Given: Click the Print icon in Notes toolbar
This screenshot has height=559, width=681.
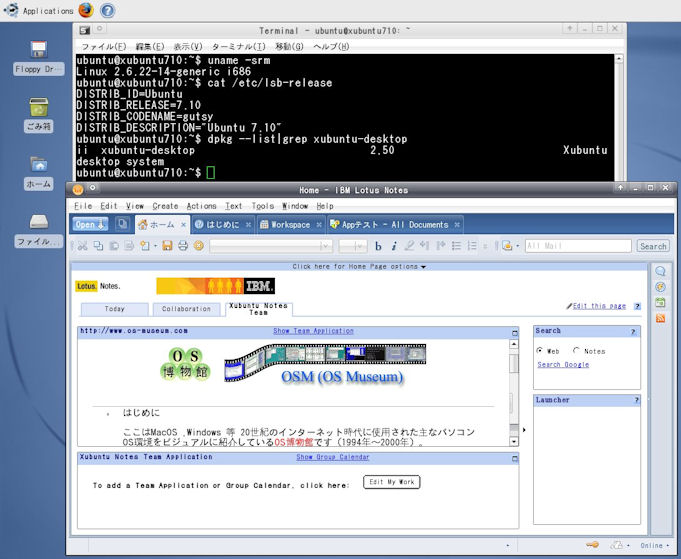Looking at the screenshot, I should point(183,246).
